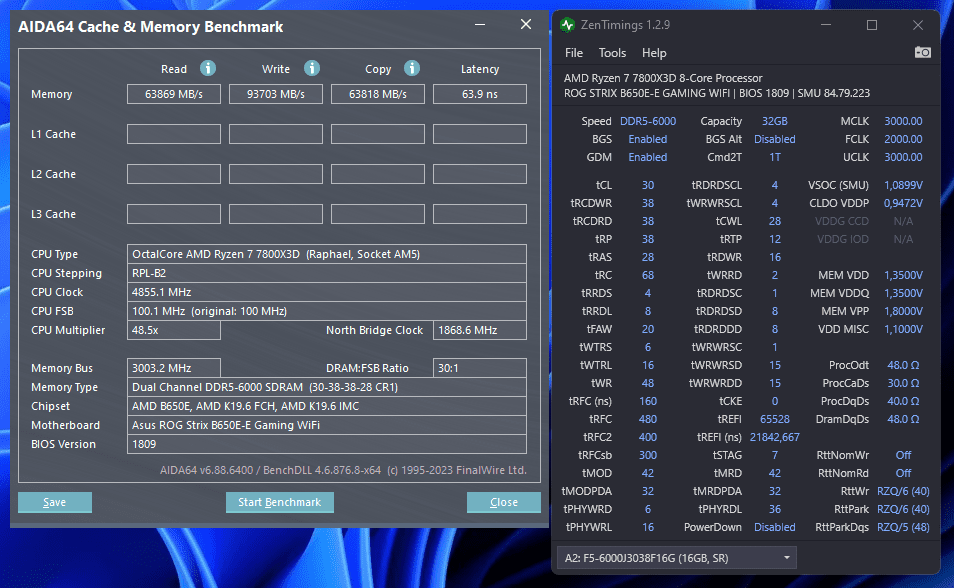Image resolution: width=954 pixels, height=588 pixels.
Task: Click the empty L1 Cache Read field
Action: tap(173, 134)
